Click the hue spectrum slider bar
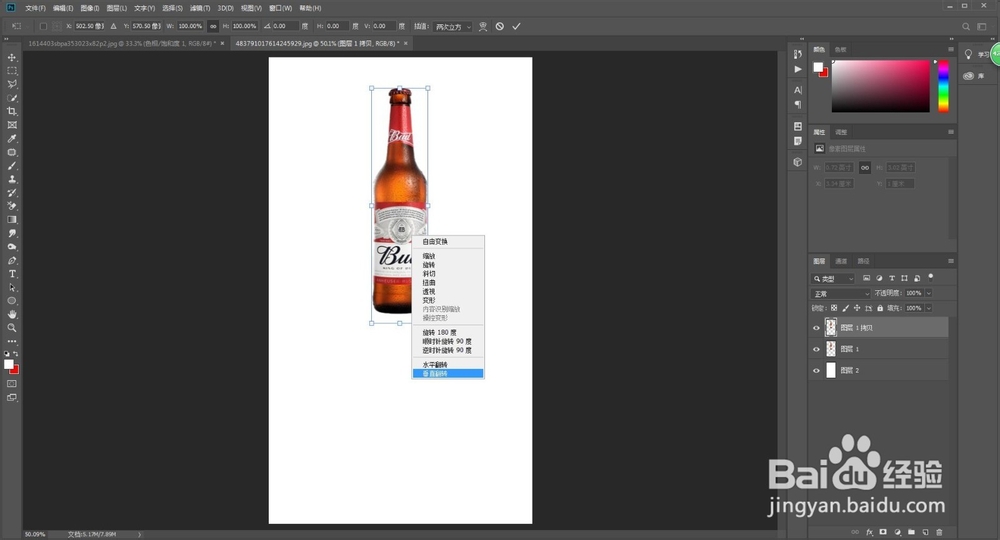 coord(943,86)
